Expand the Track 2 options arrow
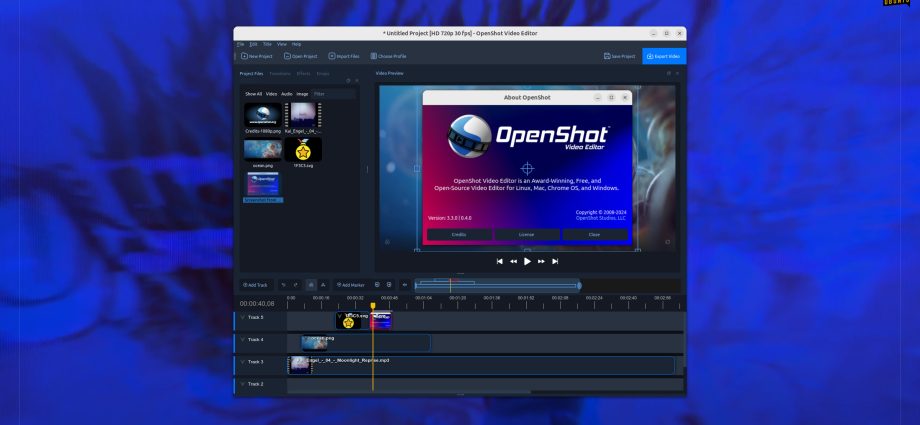The image size is (920, 425). (242, 384)
